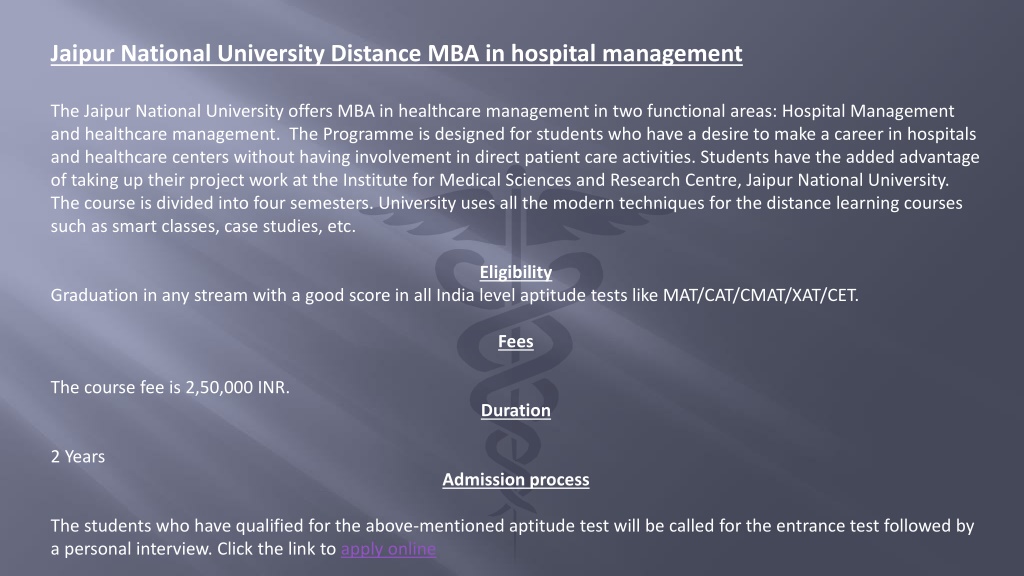The width and height of the screenshot is (1024, 576).
Task: Click the MAT/CAT/CMAT/XAT/CET eligibility sentence
Action: pos(455,295)
